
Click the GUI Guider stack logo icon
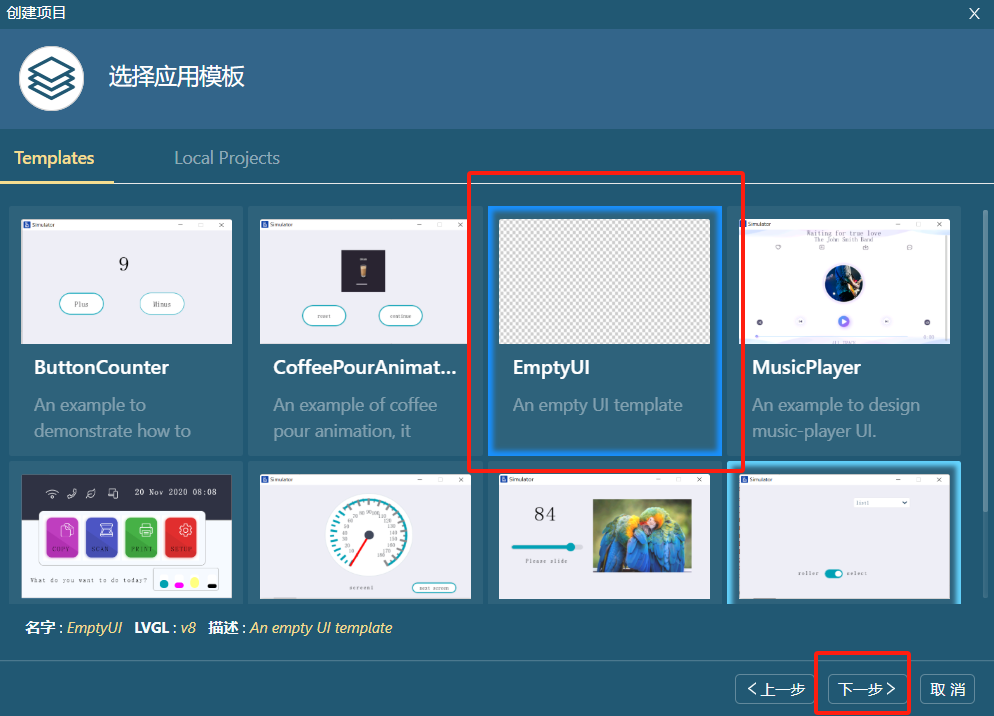(51, 78)
